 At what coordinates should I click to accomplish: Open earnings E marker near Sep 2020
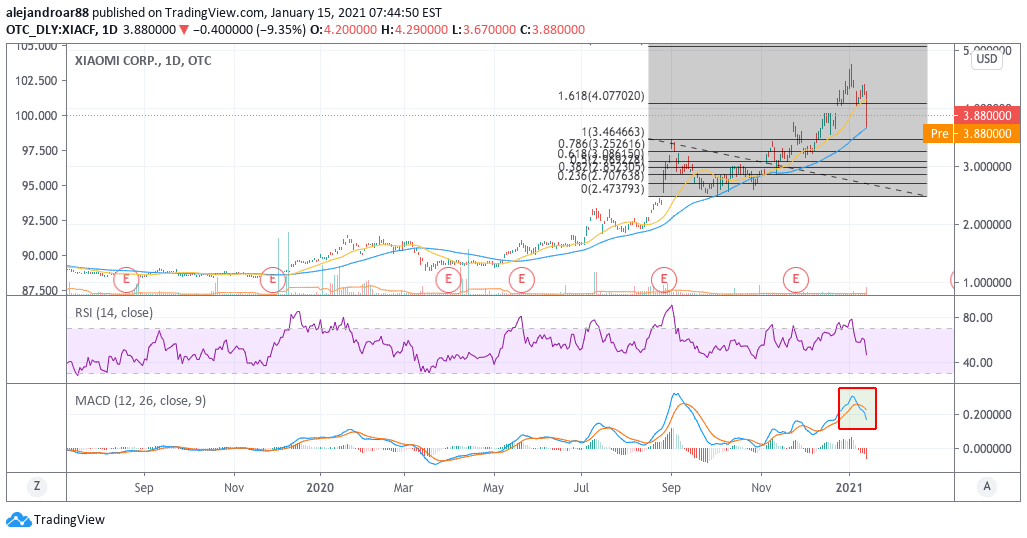[x=663, y=280]
